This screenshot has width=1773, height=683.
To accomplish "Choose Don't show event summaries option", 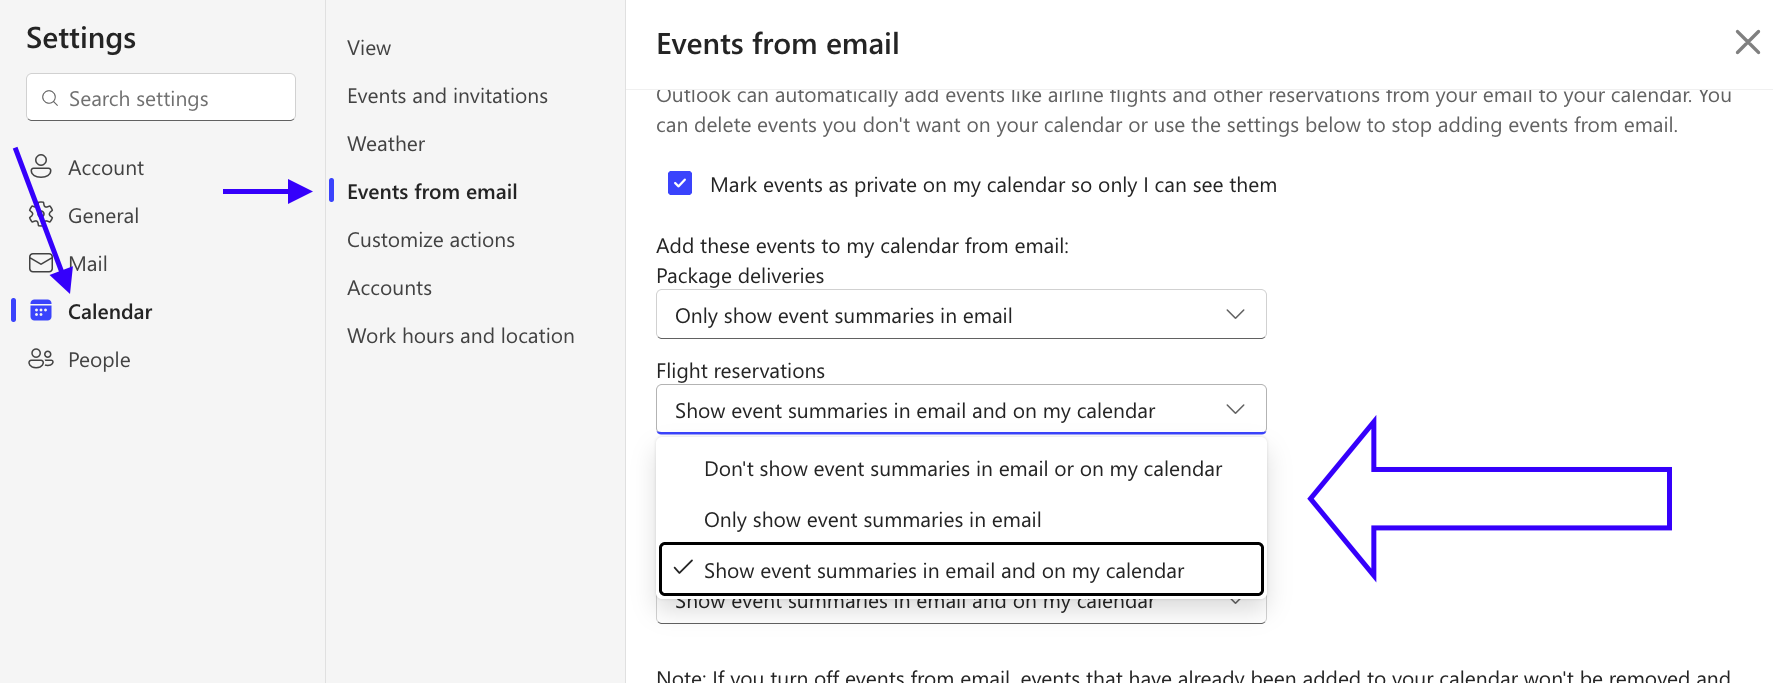I will click(962, 469).
